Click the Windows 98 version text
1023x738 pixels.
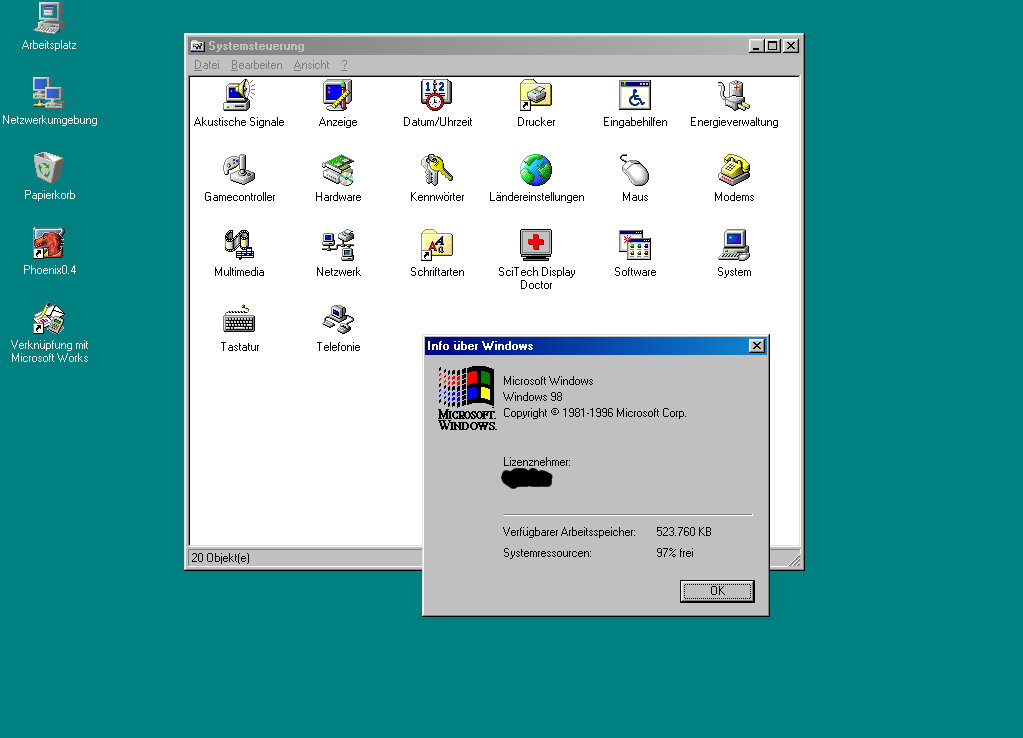tap(532, 397)
